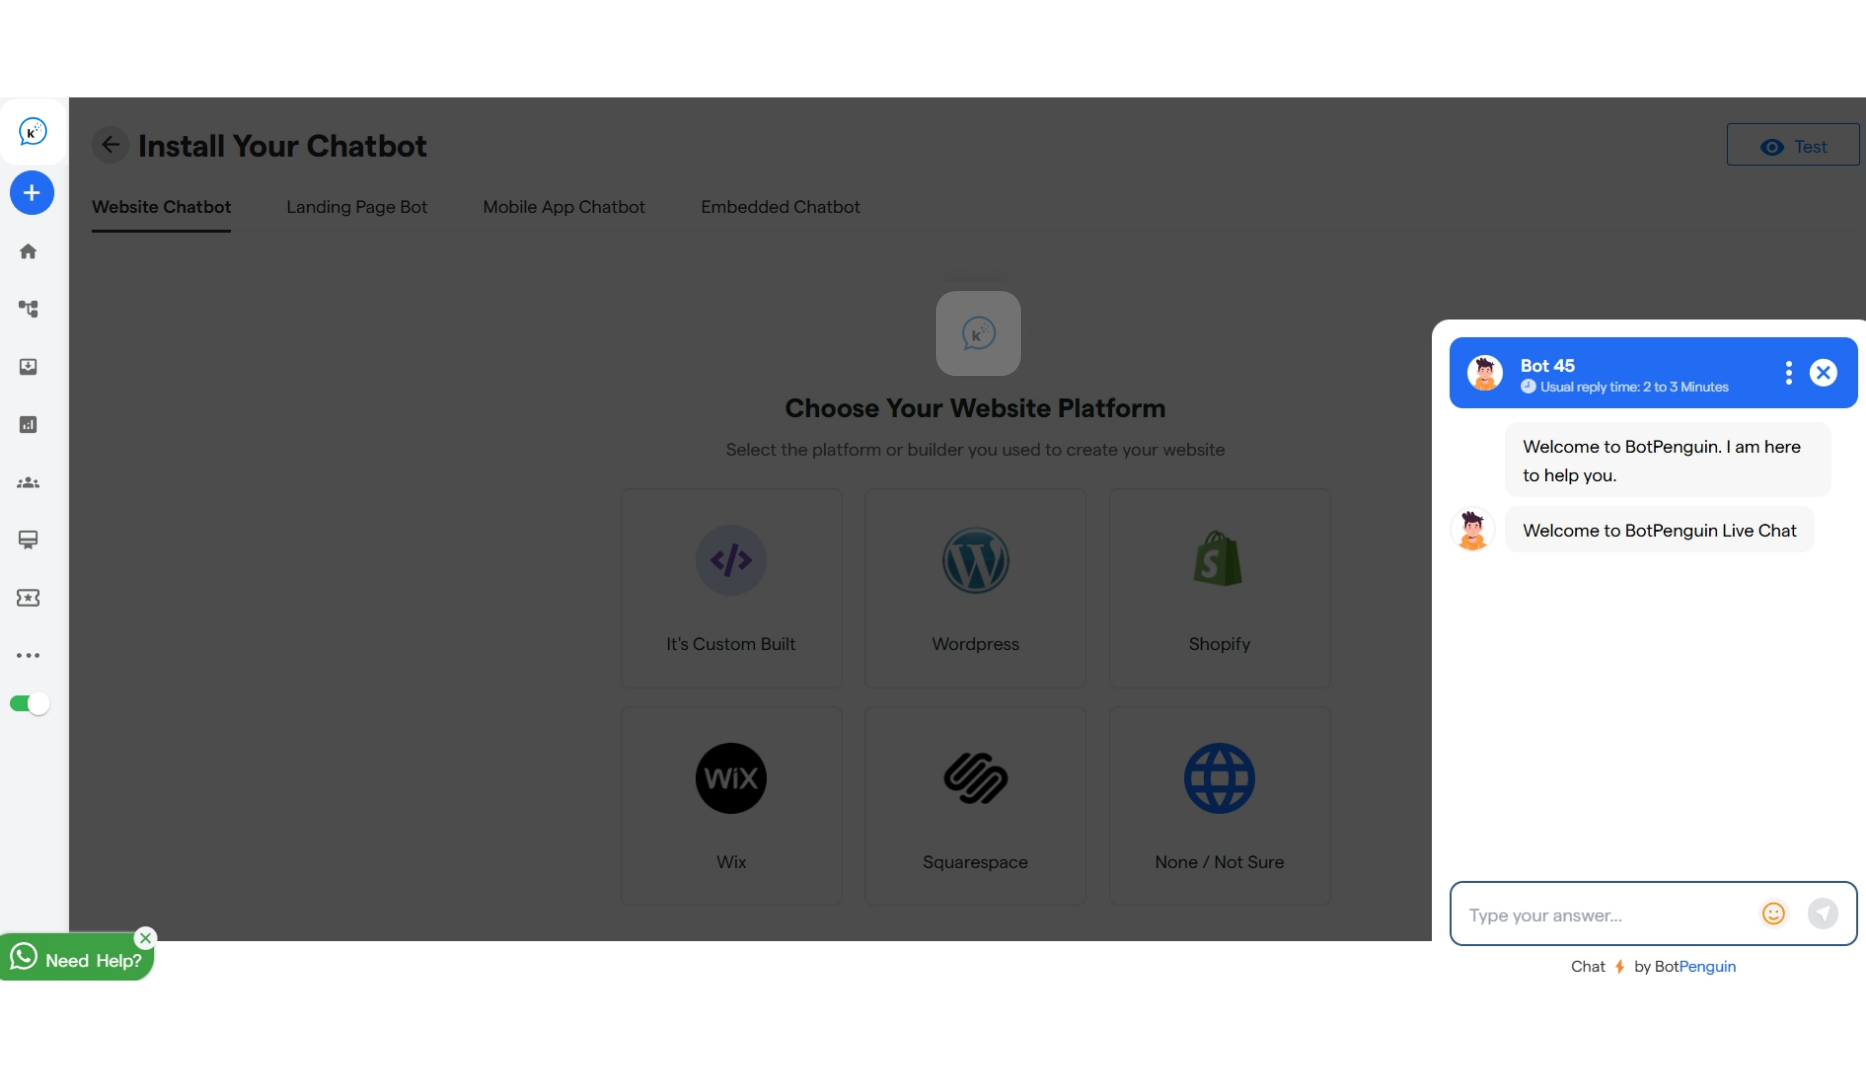Switch to Embedded Chatbot tab
Viewport: 1866px width, 1080px height.
(x=780, y=207)
